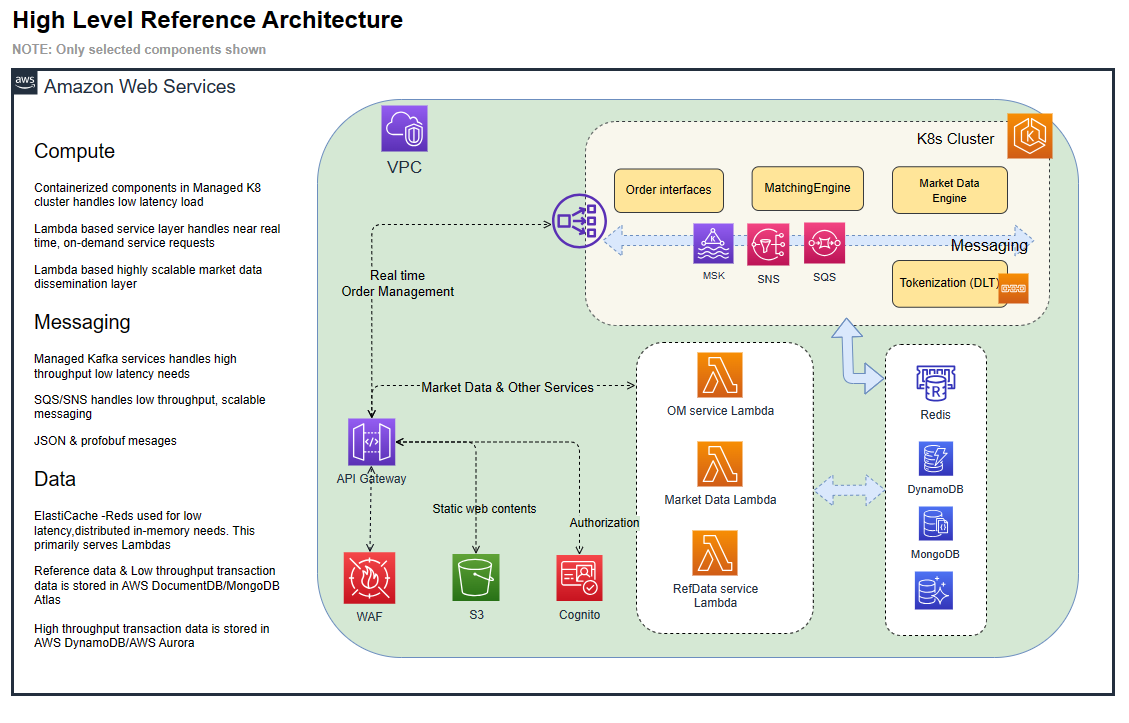Click the AWS logo icon
This screenshot has width=1129, height=723.
[25, 82]
